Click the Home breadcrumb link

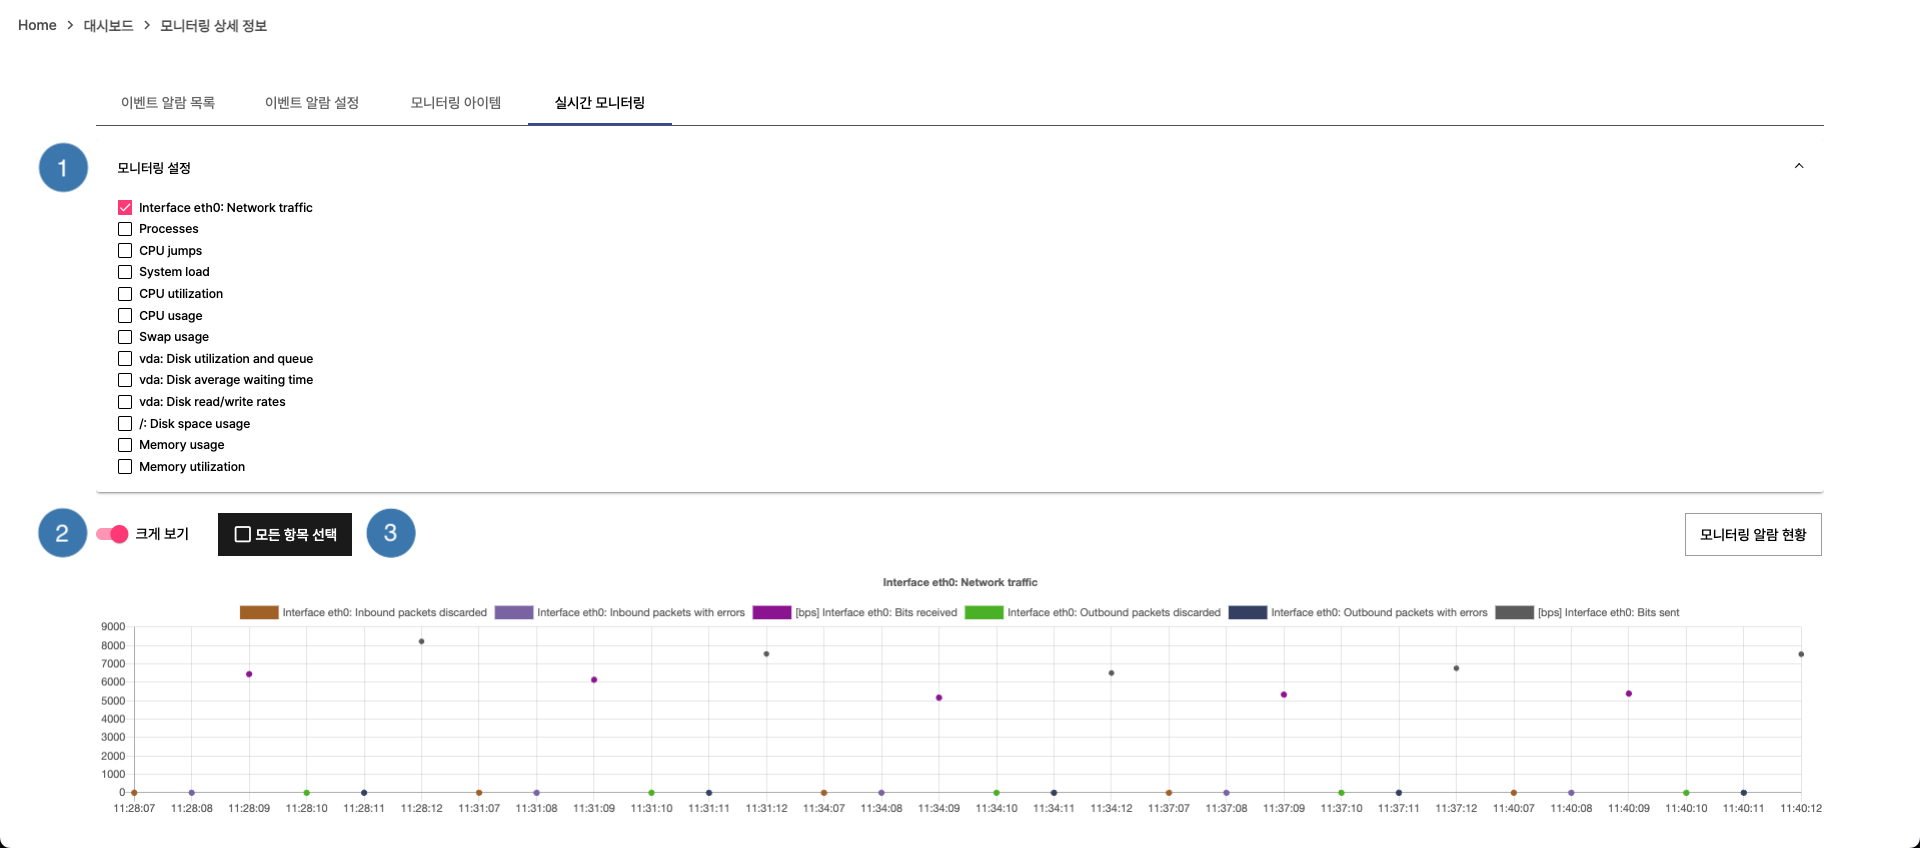[x=37, y=25]
